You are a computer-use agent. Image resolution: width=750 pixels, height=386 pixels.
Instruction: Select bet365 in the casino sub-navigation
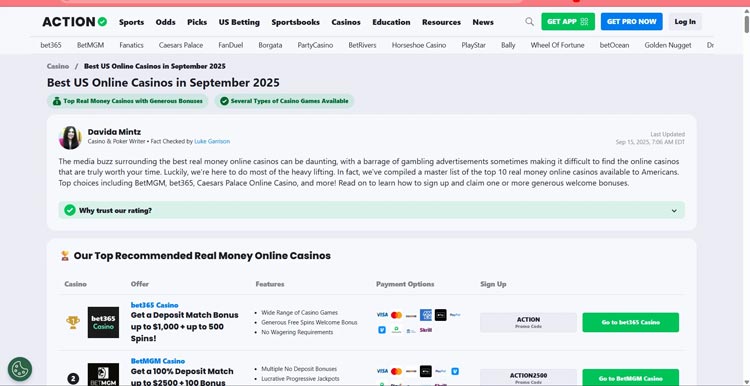(x=51, y=45)
